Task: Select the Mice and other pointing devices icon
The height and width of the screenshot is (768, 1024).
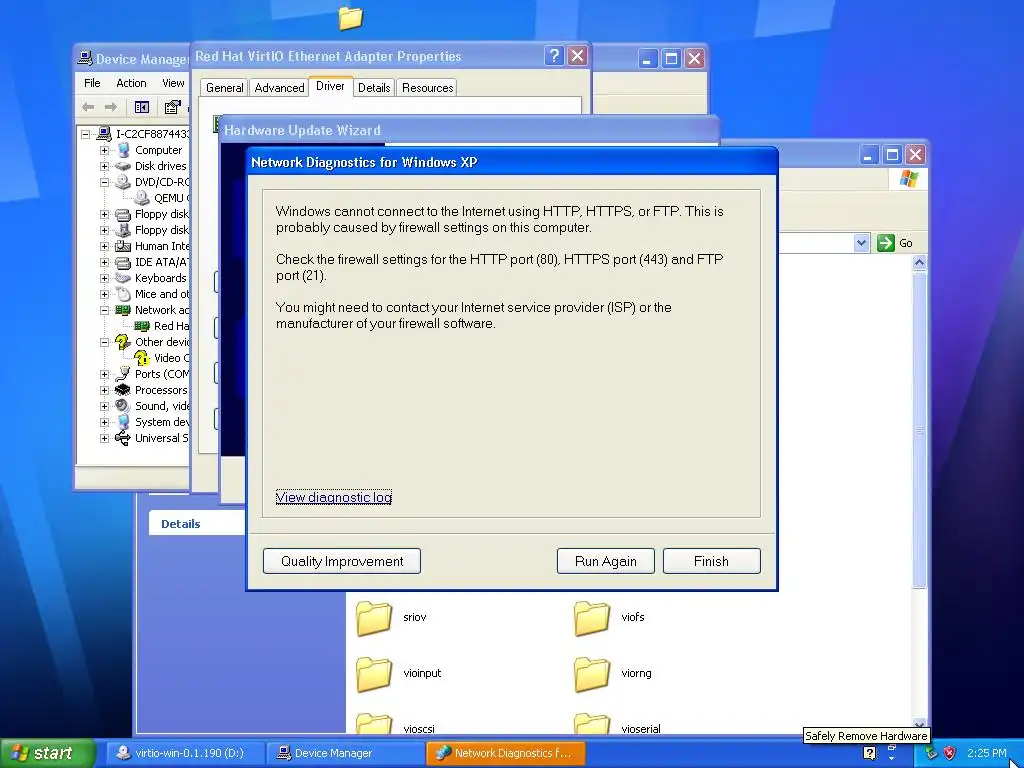Action: [123, 294]
